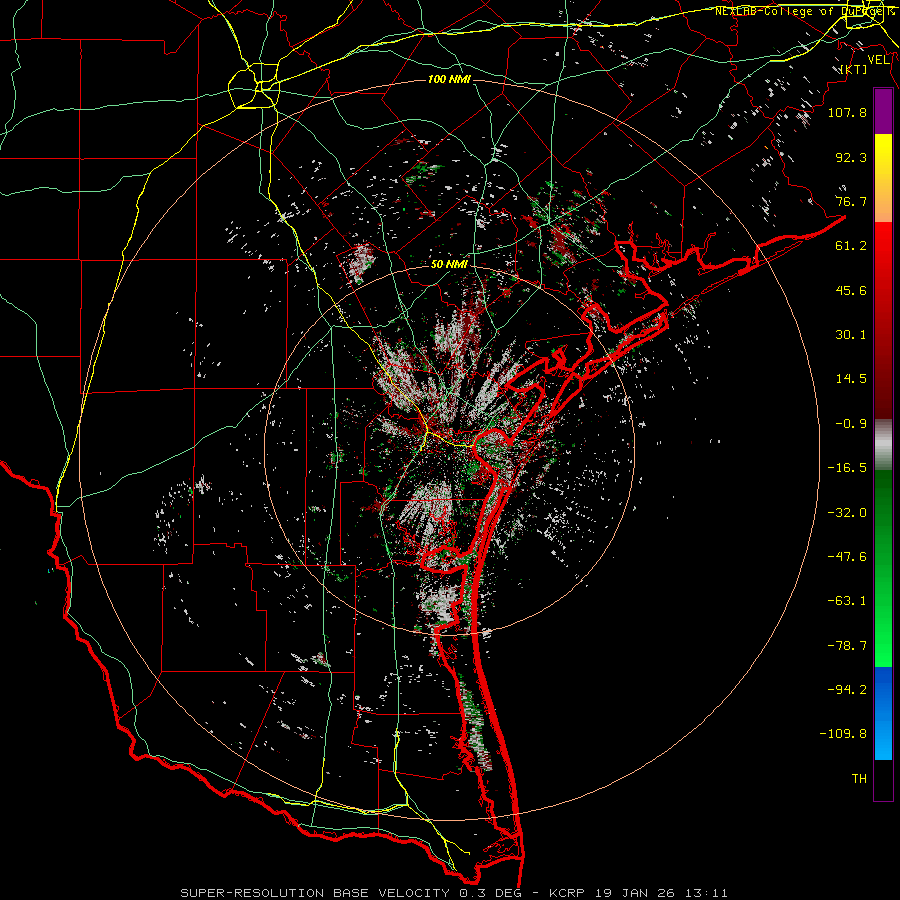Viewport: 900px width, 900px height.
Task: Click the 100 NMI range ring label
Action: pyautogui.click(x=449, y=79)
